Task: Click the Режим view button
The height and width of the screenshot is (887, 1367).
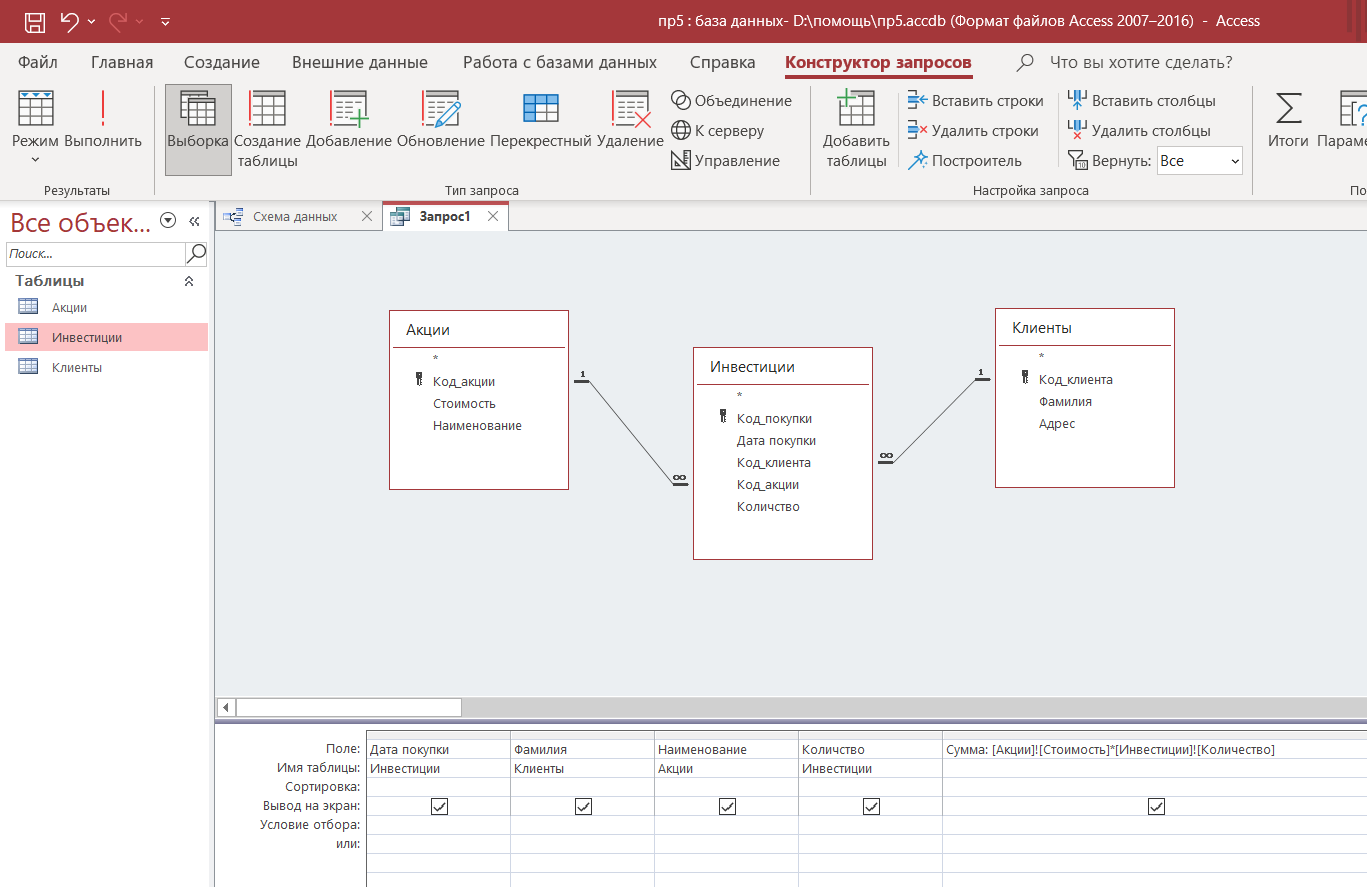Action: coord(36,118)
